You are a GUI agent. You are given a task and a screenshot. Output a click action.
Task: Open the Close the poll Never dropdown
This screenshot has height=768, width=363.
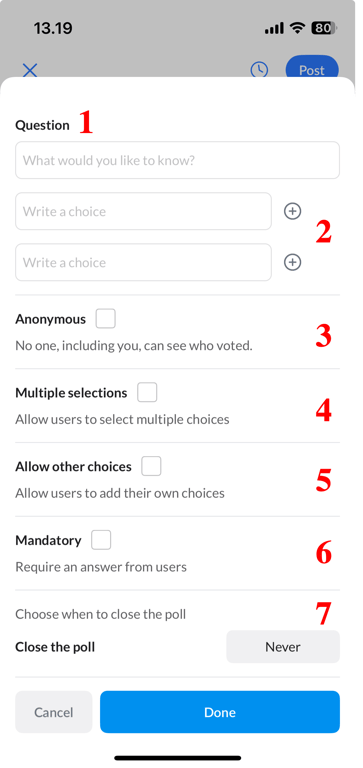click(x=283, y=647)
